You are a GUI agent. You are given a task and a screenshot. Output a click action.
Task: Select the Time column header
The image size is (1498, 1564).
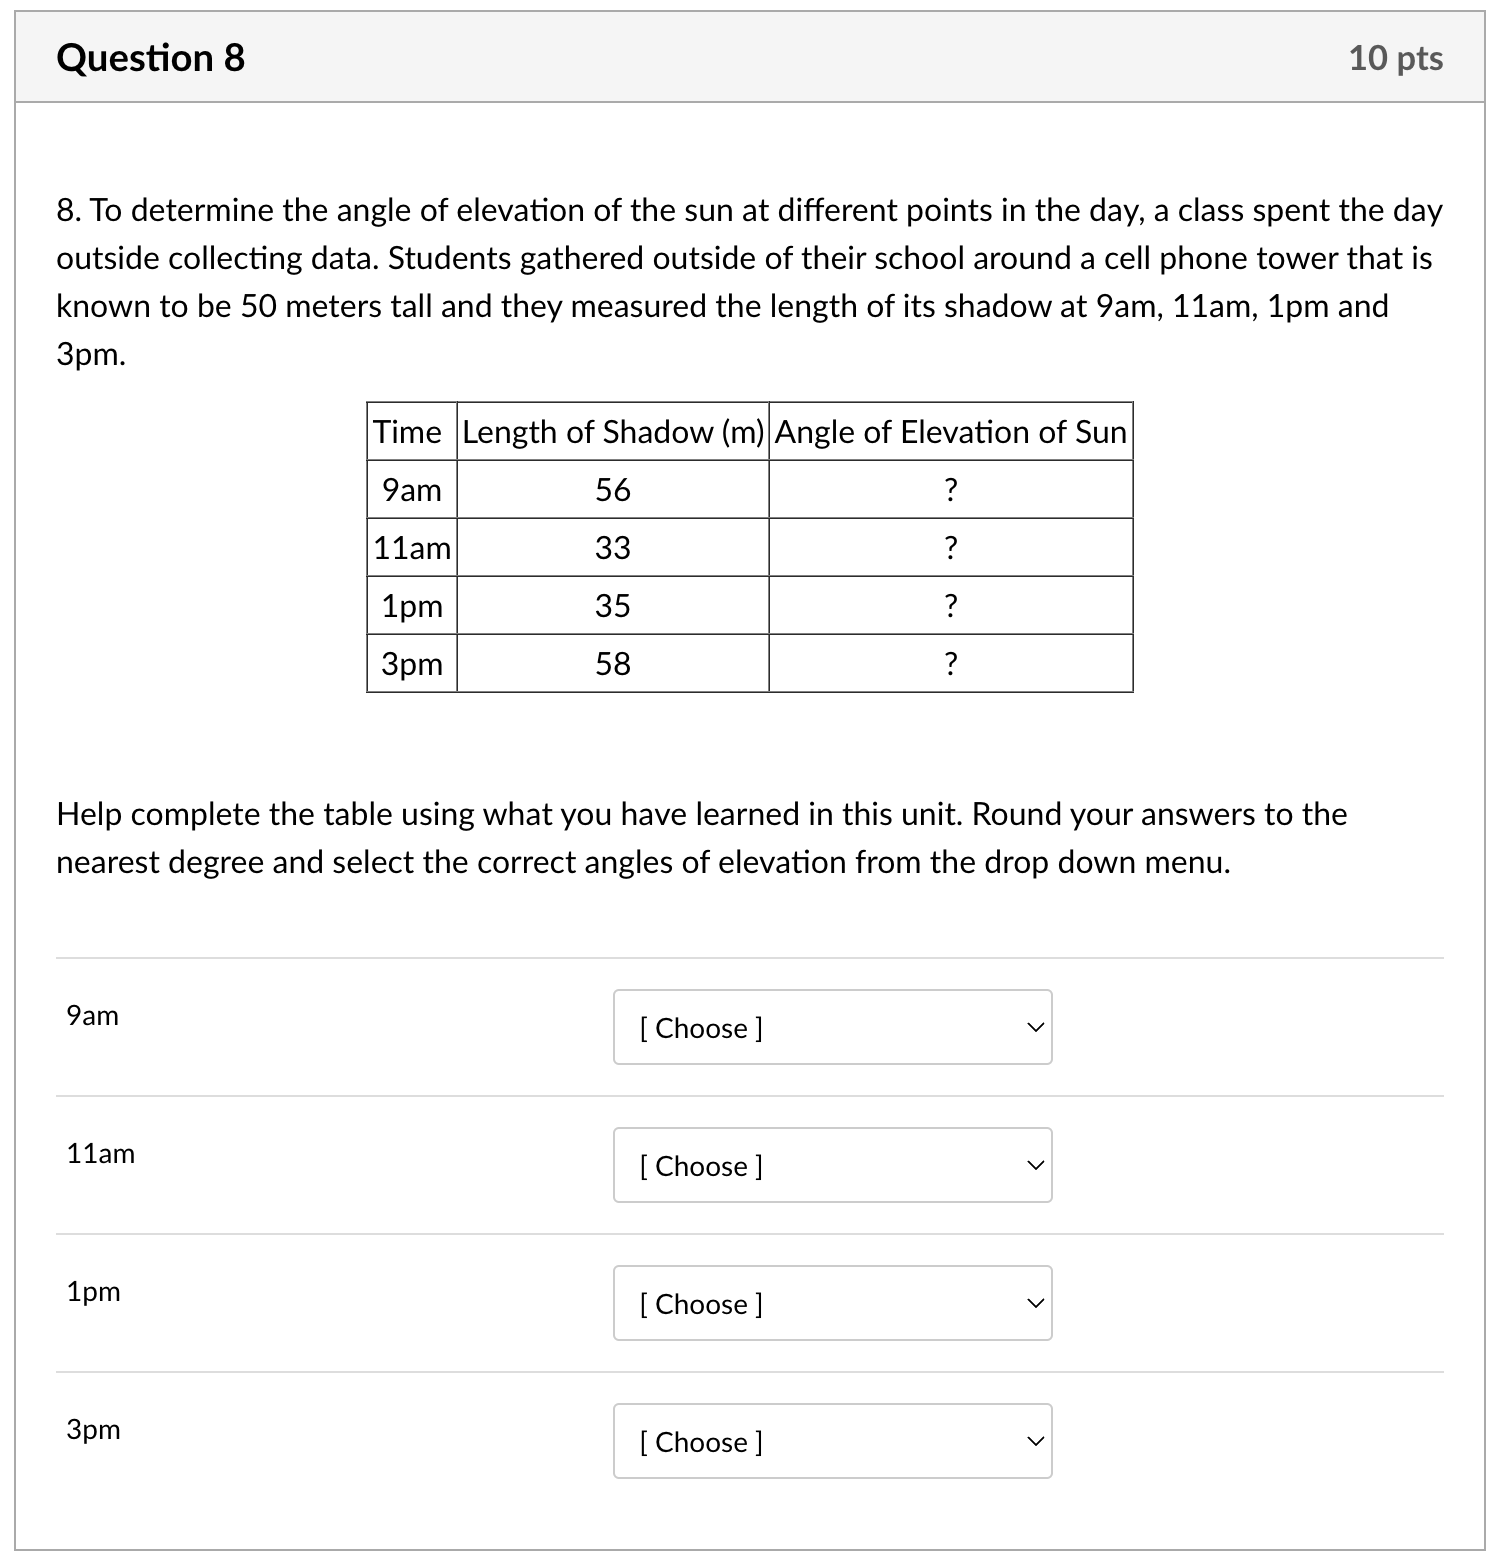pos(410,432)
